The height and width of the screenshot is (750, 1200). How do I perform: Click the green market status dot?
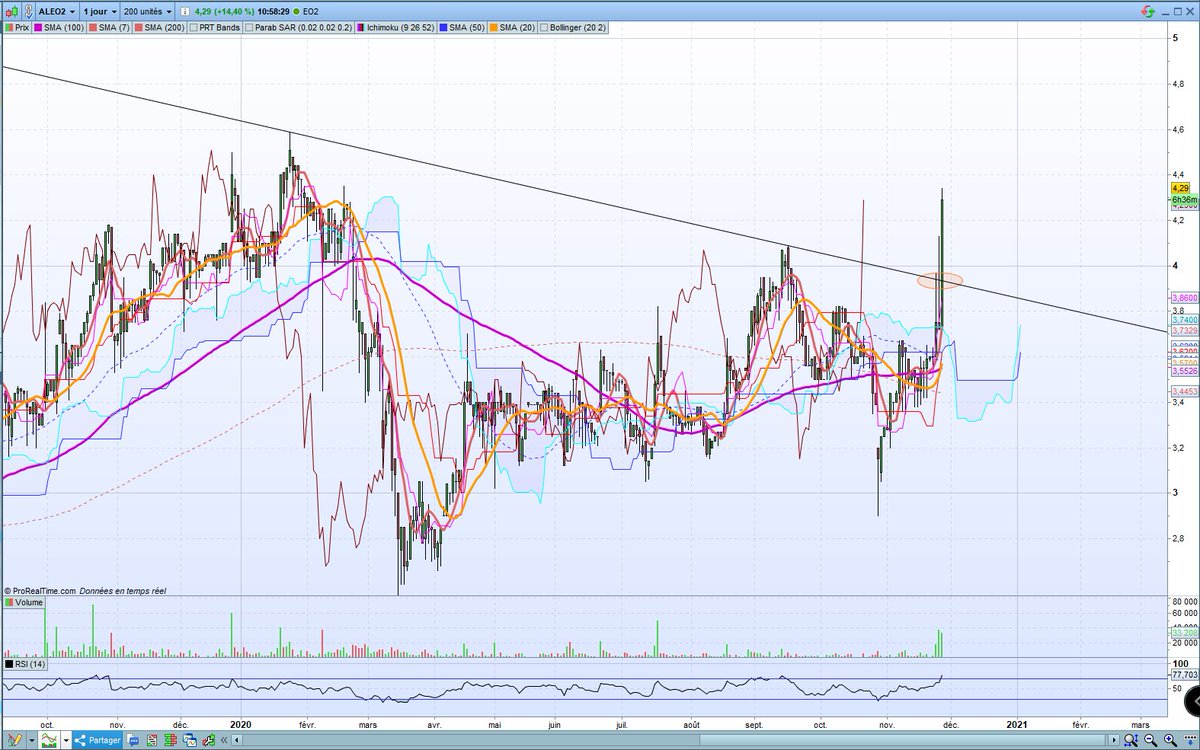tap(296, 12)
